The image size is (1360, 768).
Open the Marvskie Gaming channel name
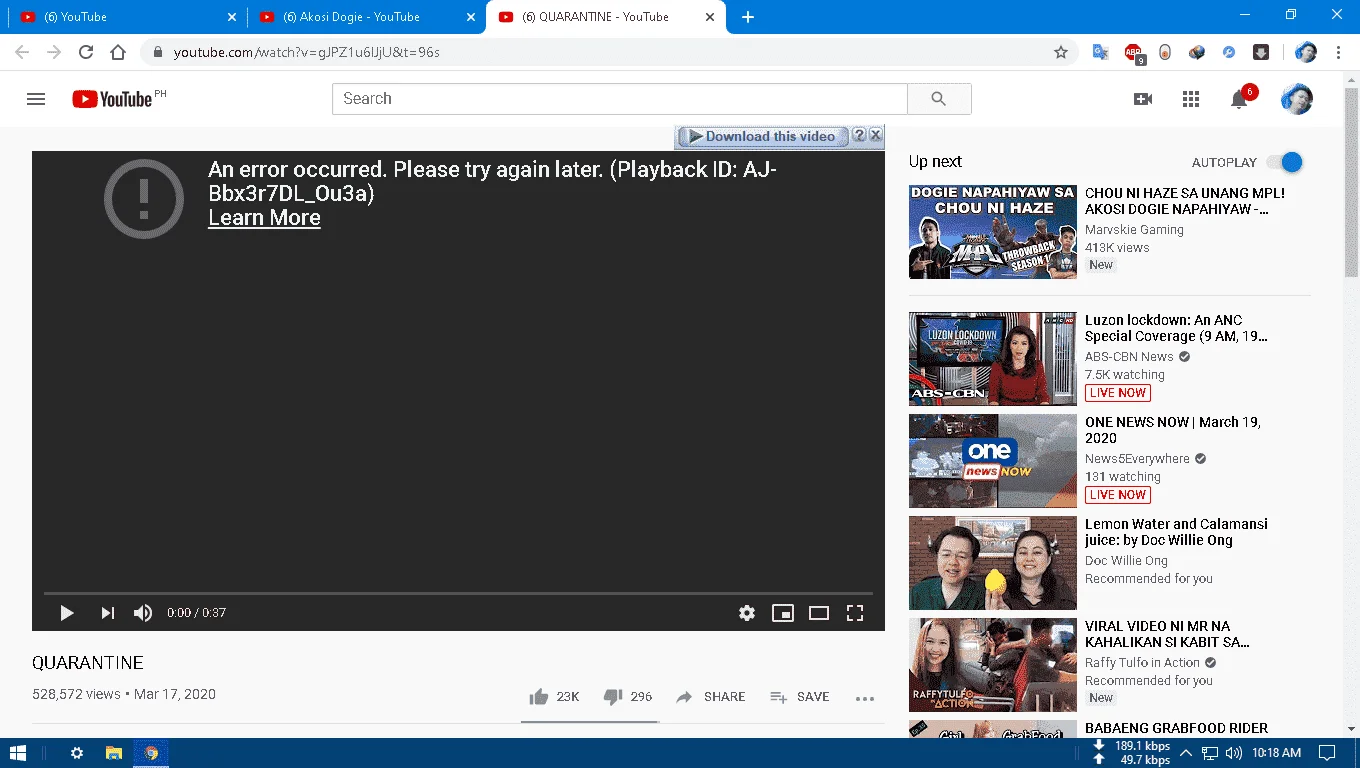(1134, 230)
